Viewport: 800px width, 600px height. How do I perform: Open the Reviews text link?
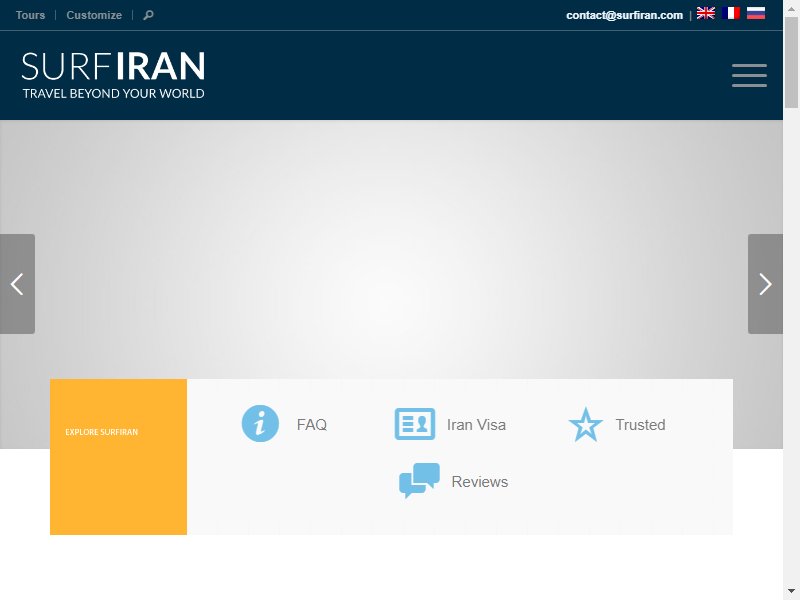point(480,482)
